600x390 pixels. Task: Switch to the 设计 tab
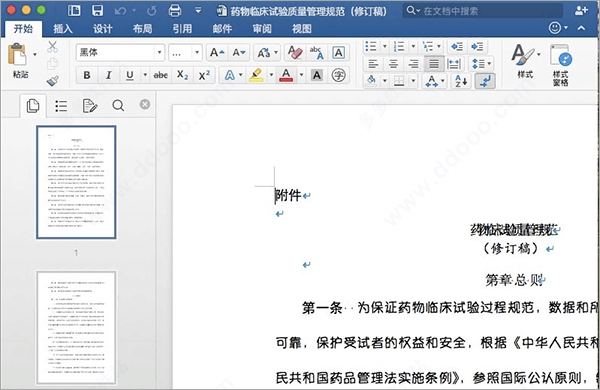click(x=103, y=28)
